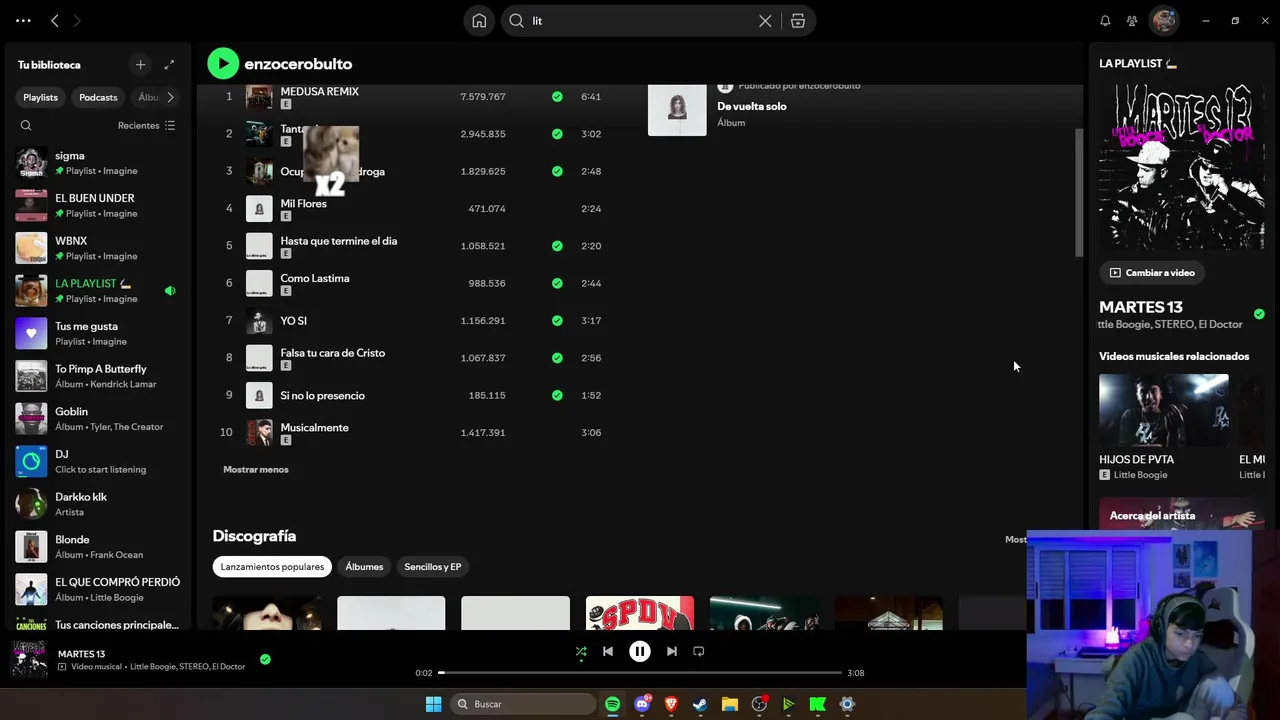Select the Podcasts filter chip
Viewport: 1280px width, 720px height.
point(98,97)
